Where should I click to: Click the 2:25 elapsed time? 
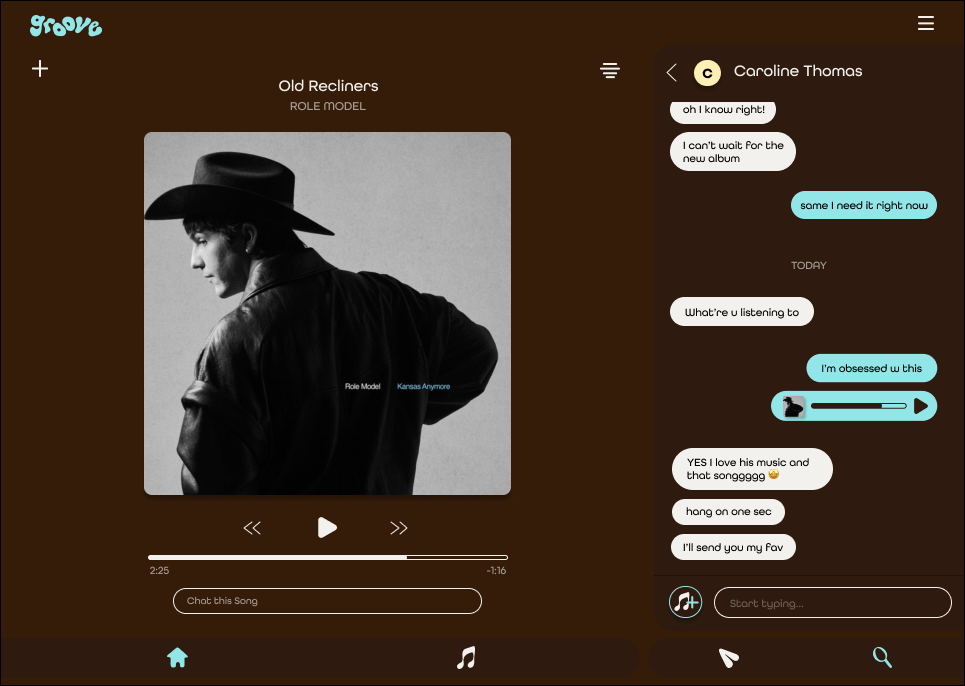[x=159, y=570]
